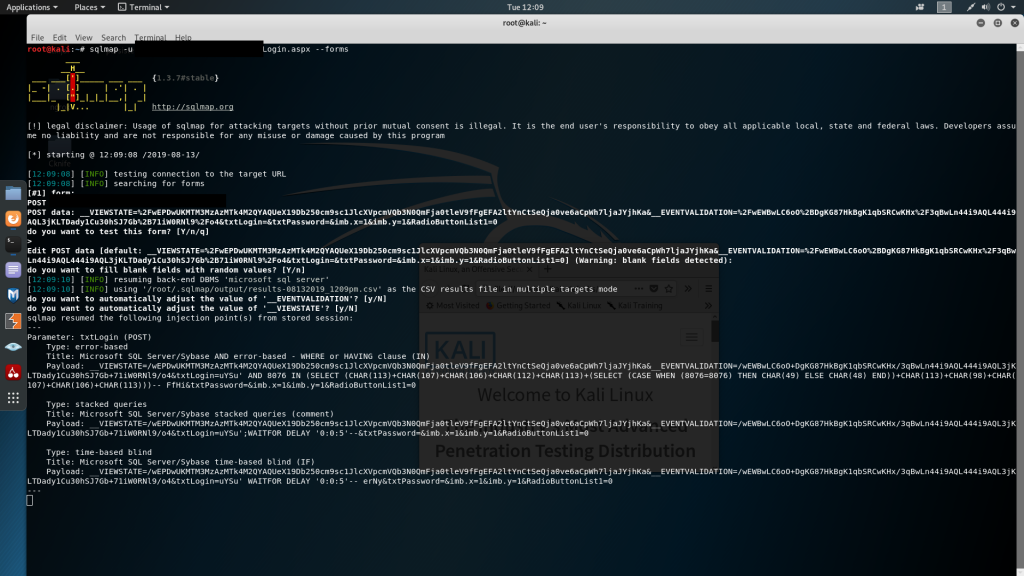Click "resuming back-end DBMS 'microsoft sql server'" line

click(178, 280)
